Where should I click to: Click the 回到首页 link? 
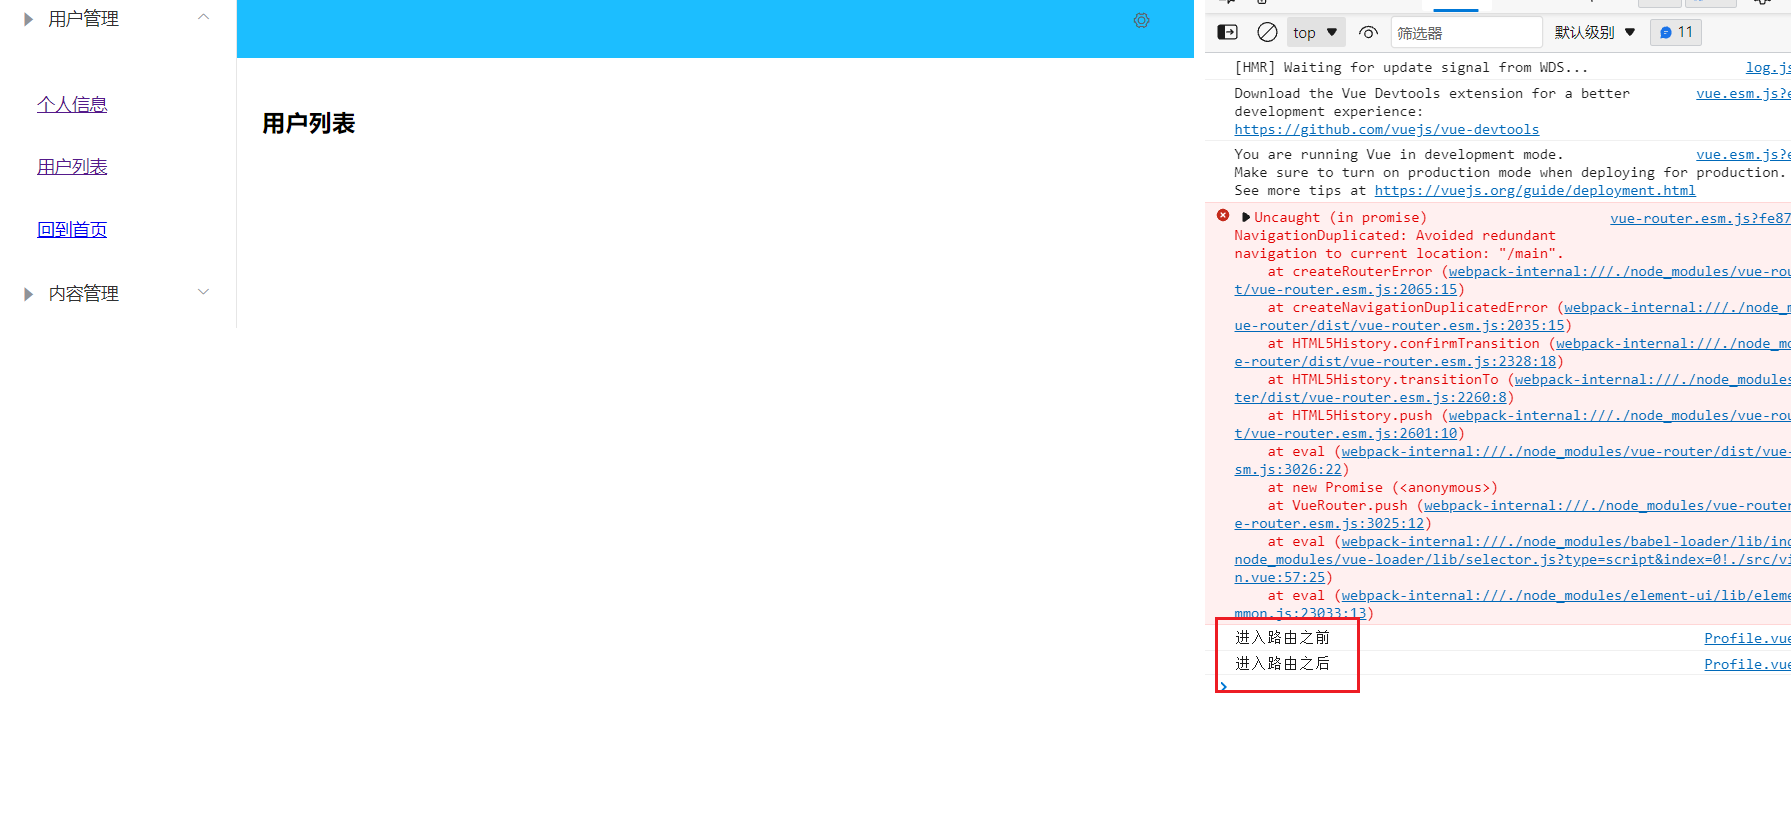(72, 230)
